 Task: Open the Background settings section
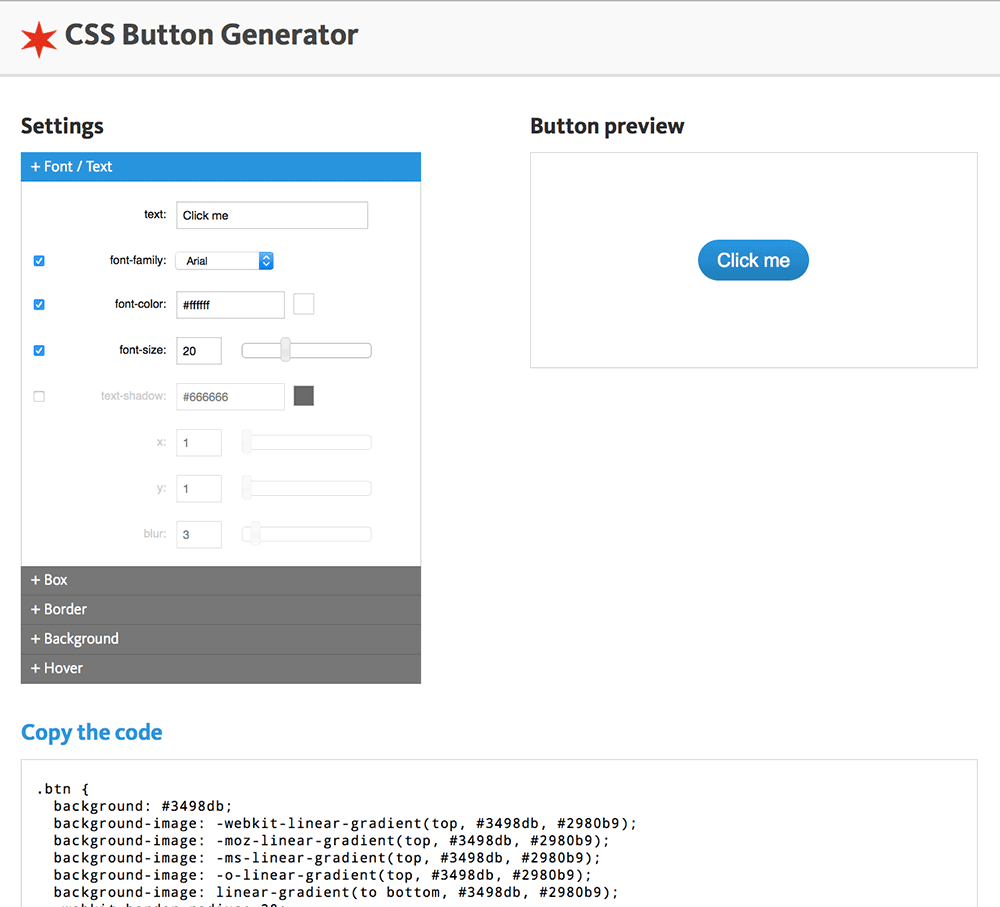[220, 639]
